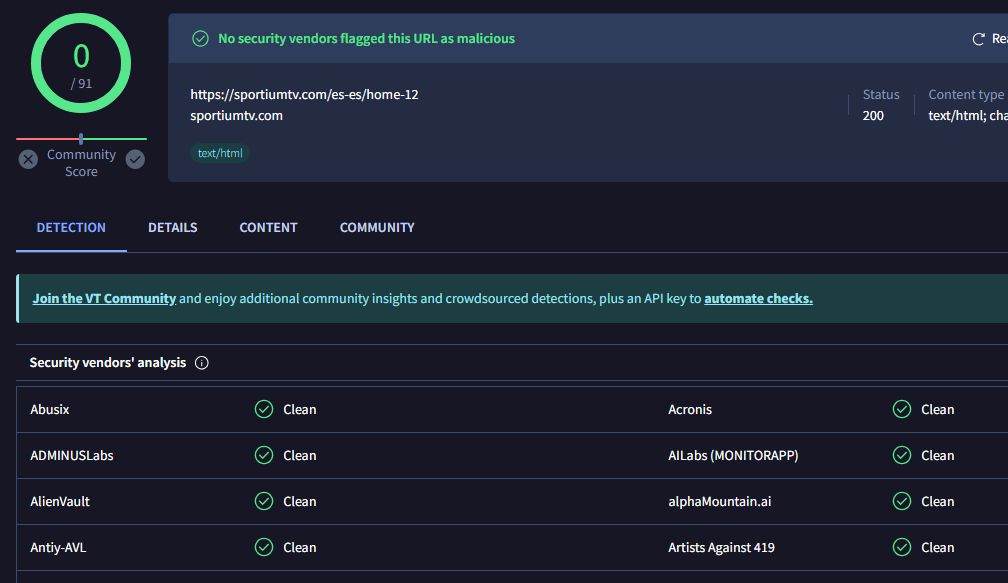Click the Clean check icon for ADMINUSLabs
Image resolution: width=1008 pixels, height=583 pixels.
point(264,455)
